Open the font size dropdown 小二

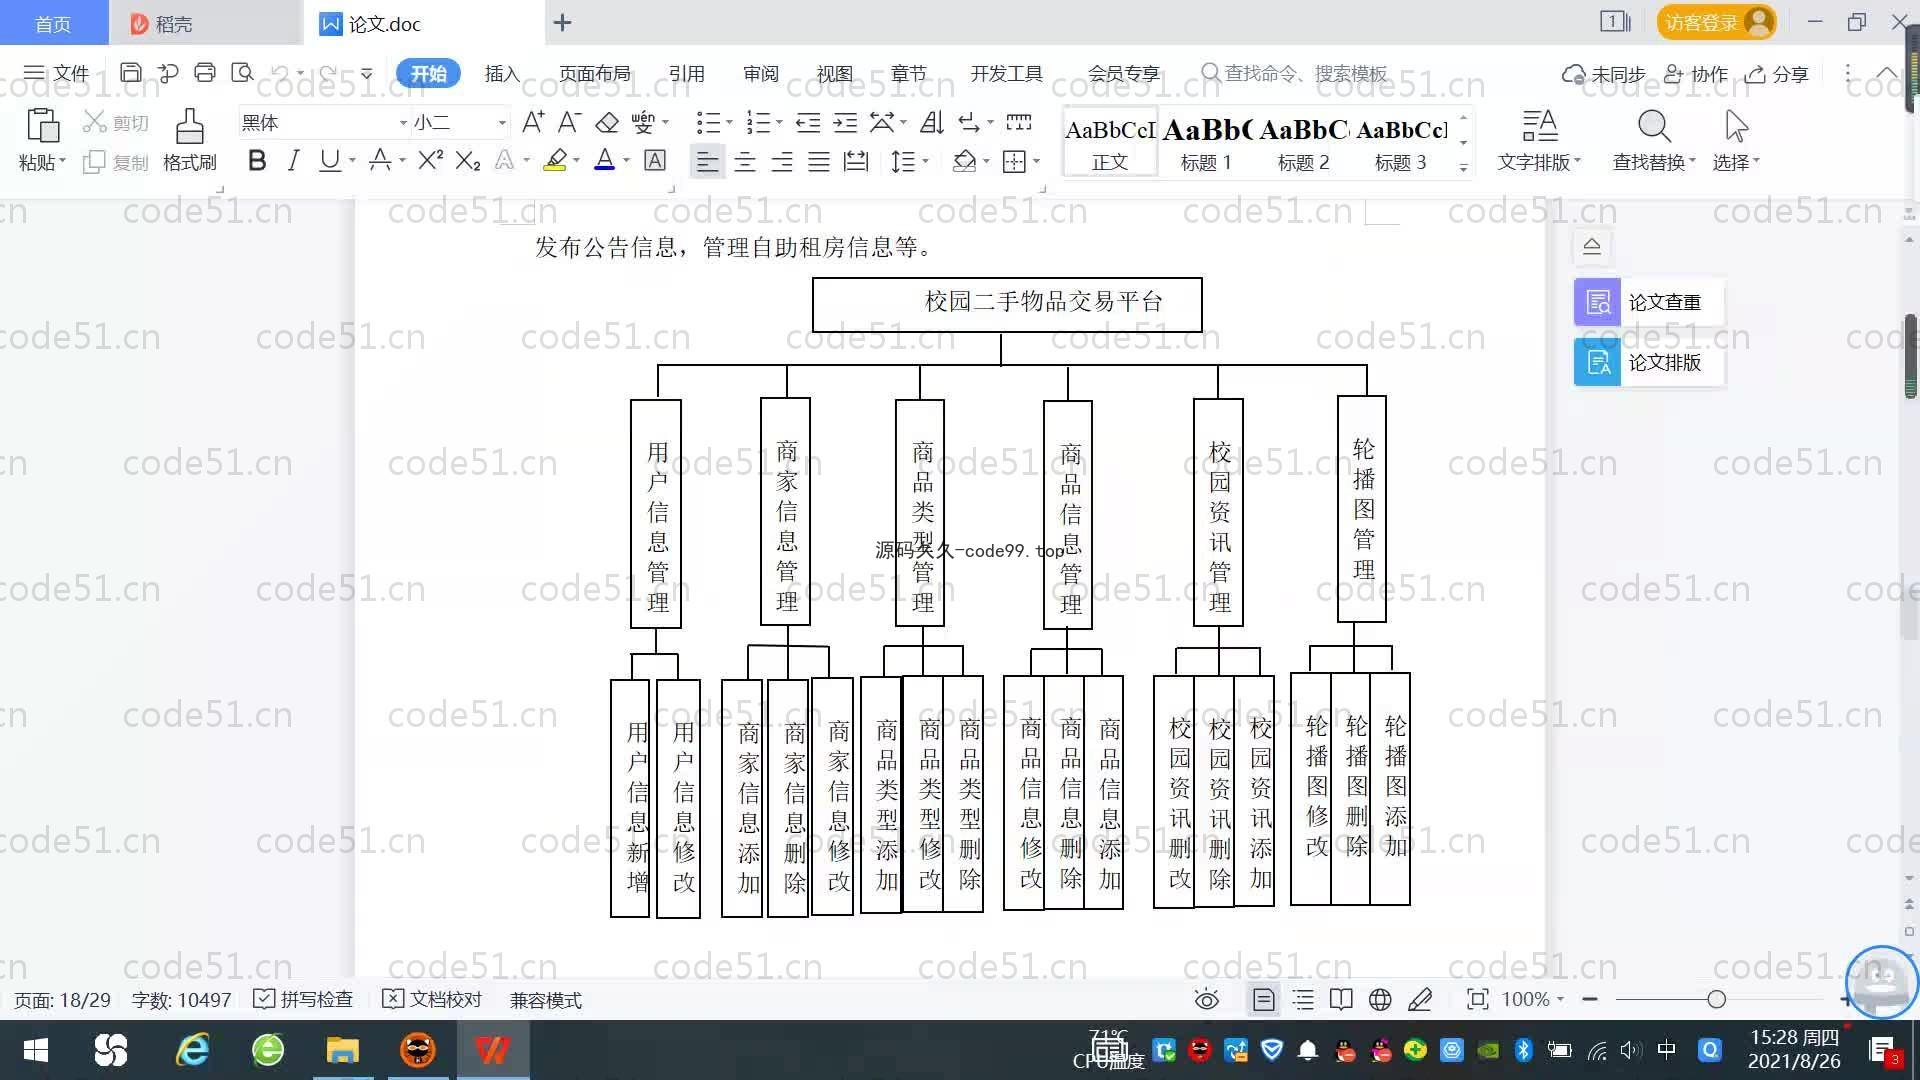[x=502, y=123]
